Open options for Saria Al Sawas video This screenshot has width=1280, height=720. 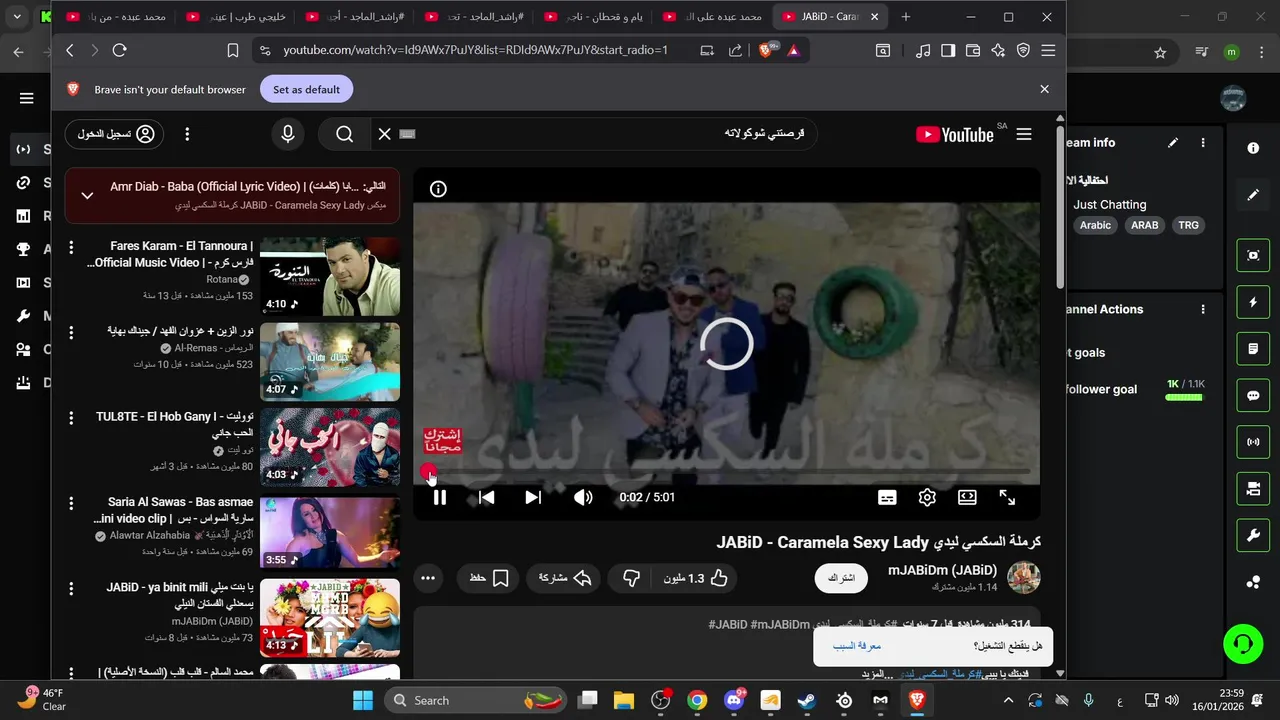coord(71,503)
